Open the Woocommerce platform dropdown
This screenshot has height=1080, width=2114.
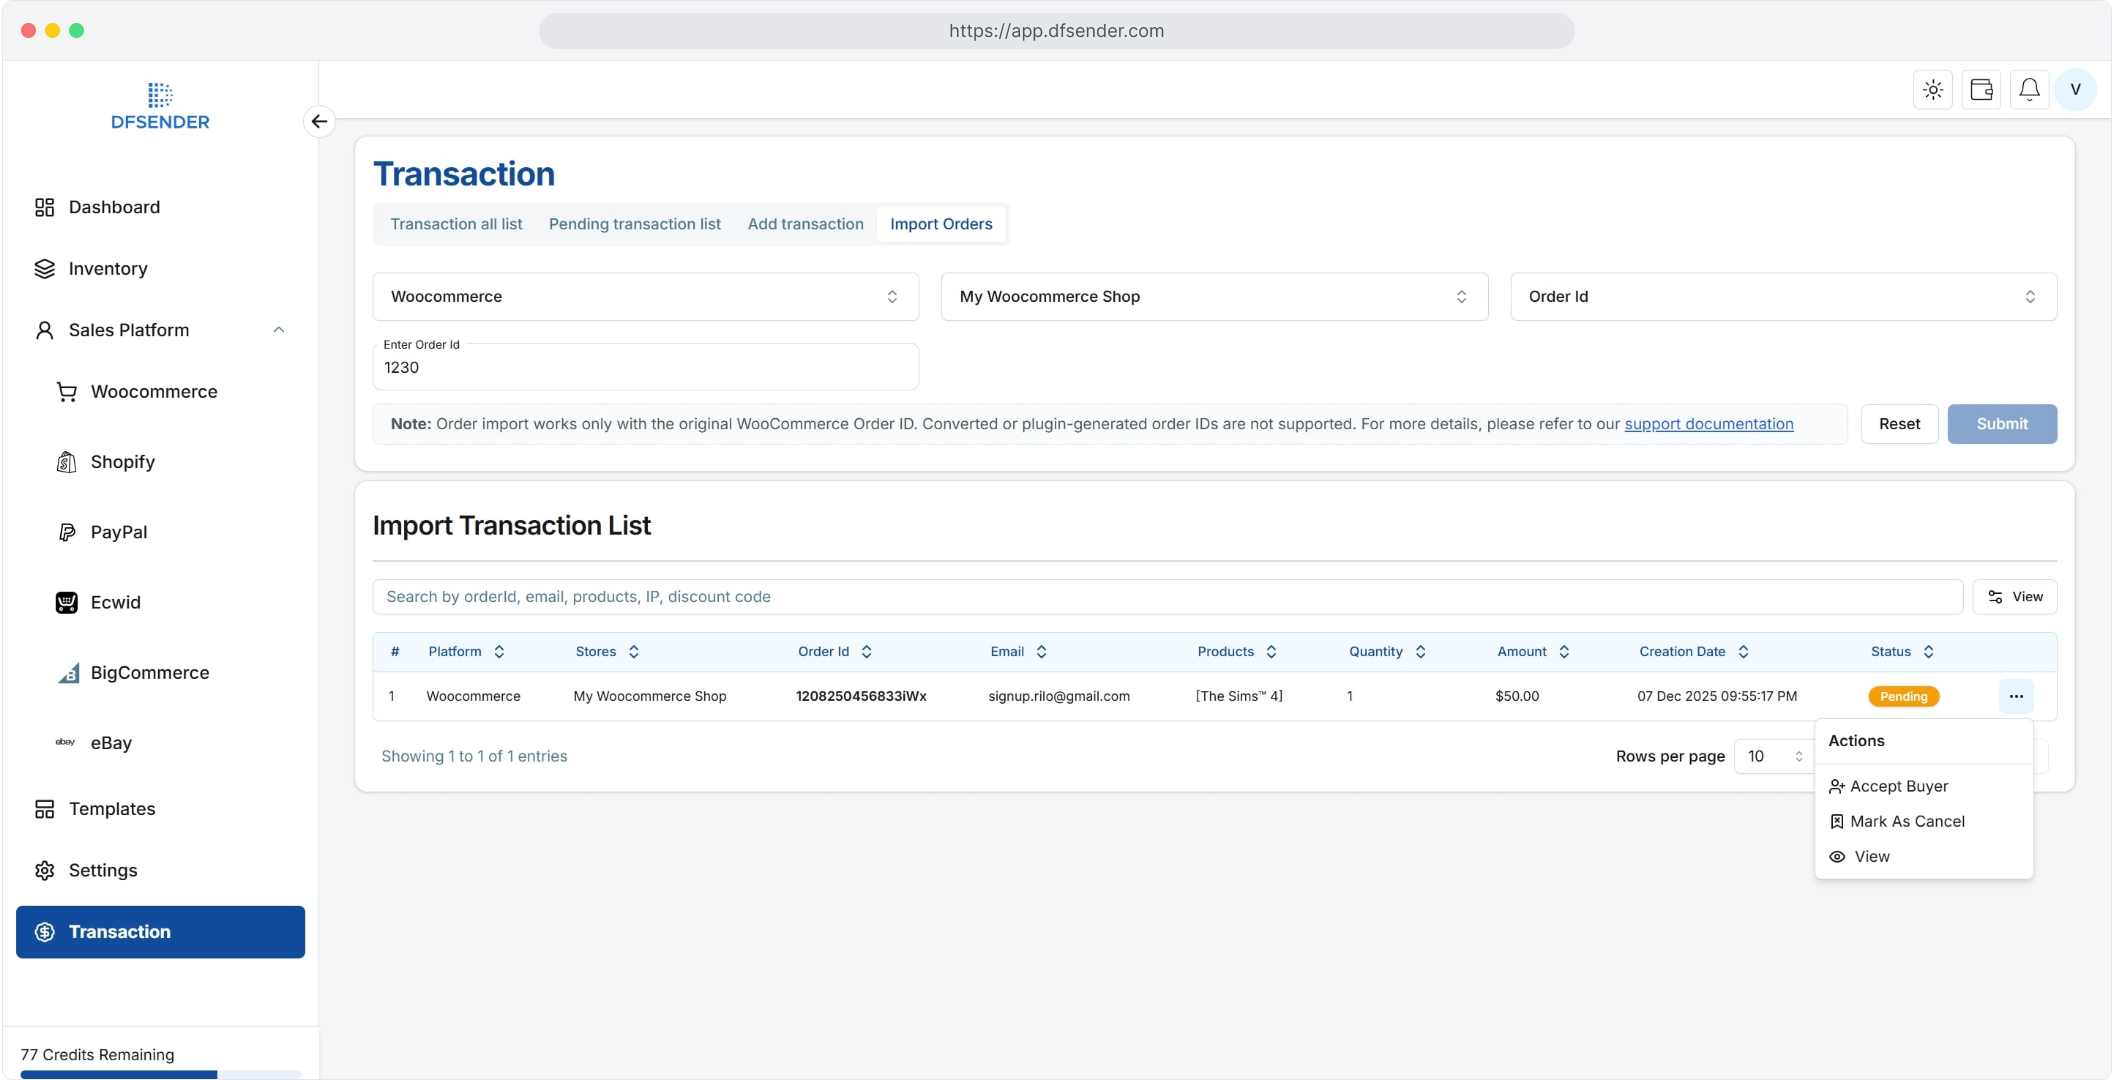pyautogui.click(x=645, y=297)
